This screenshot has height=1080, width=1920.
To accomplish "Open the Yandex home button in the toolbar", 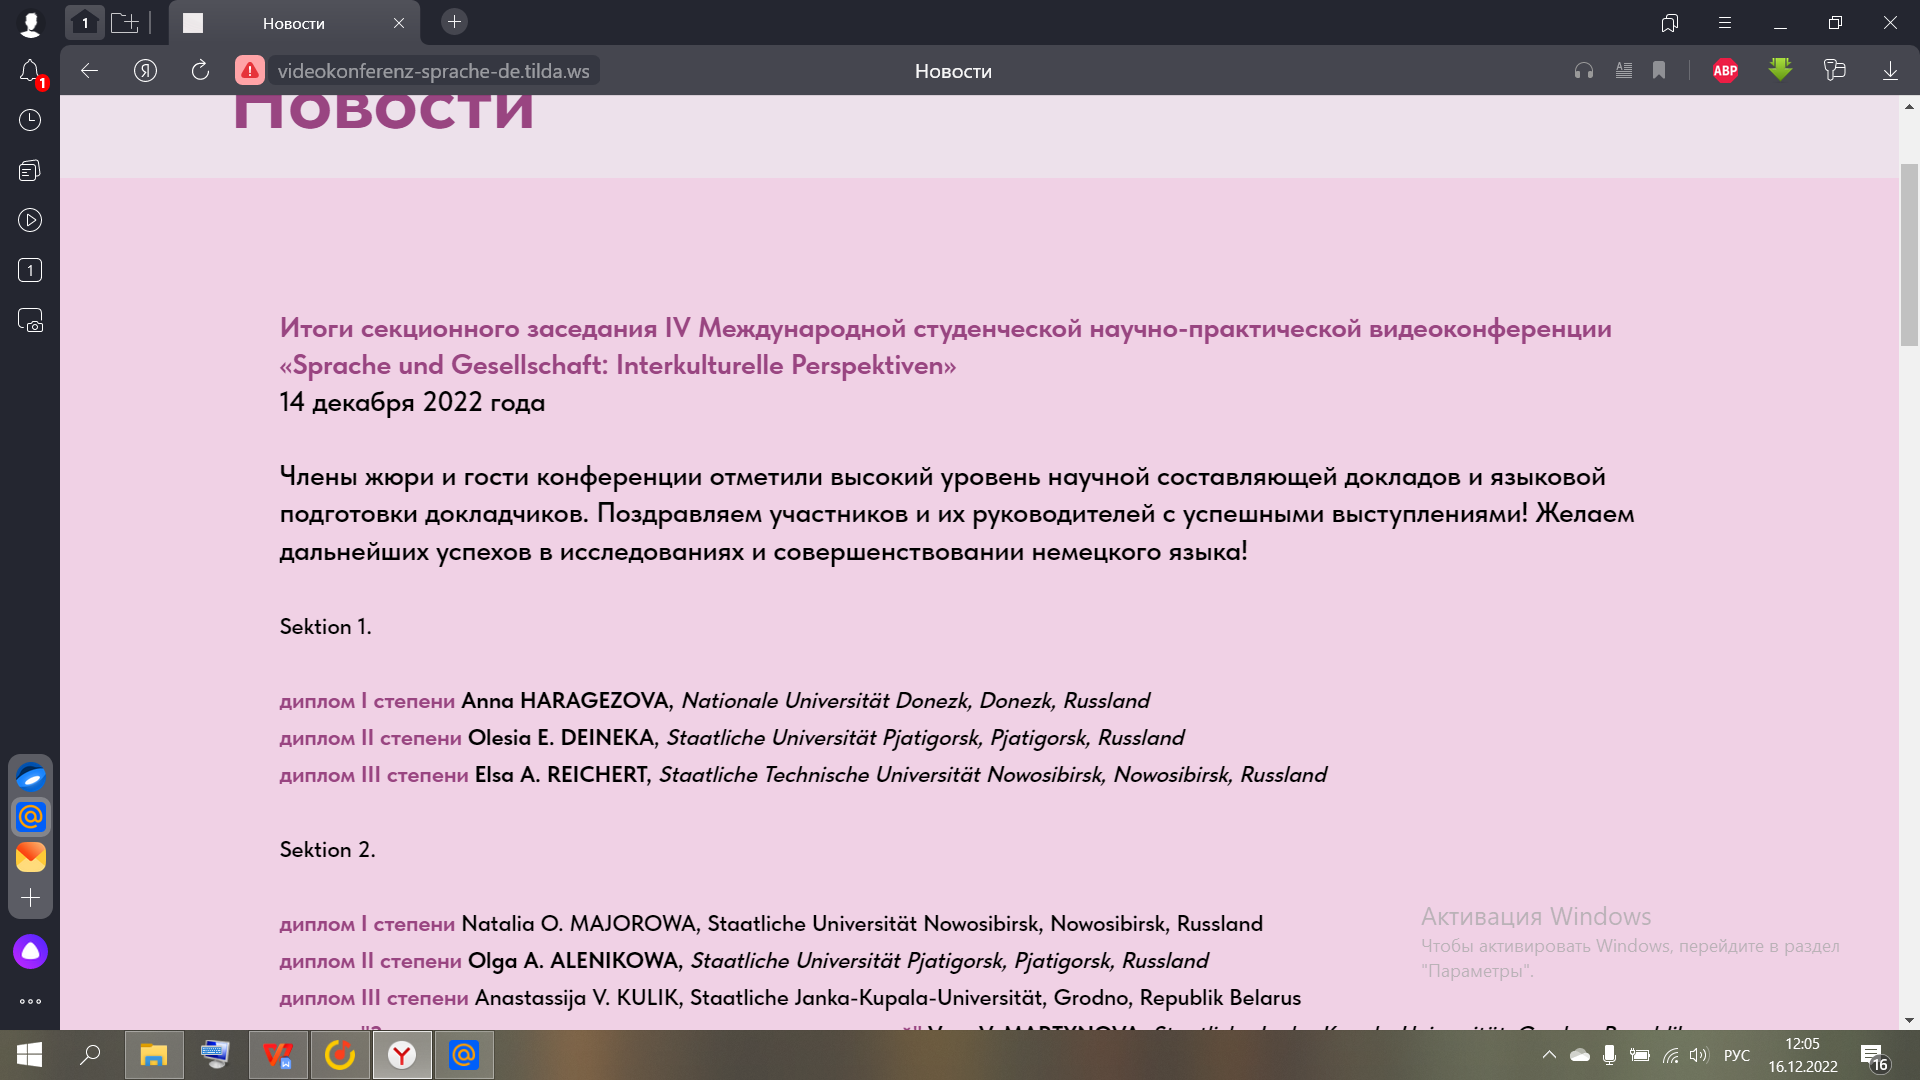I will tap(145, 71).
